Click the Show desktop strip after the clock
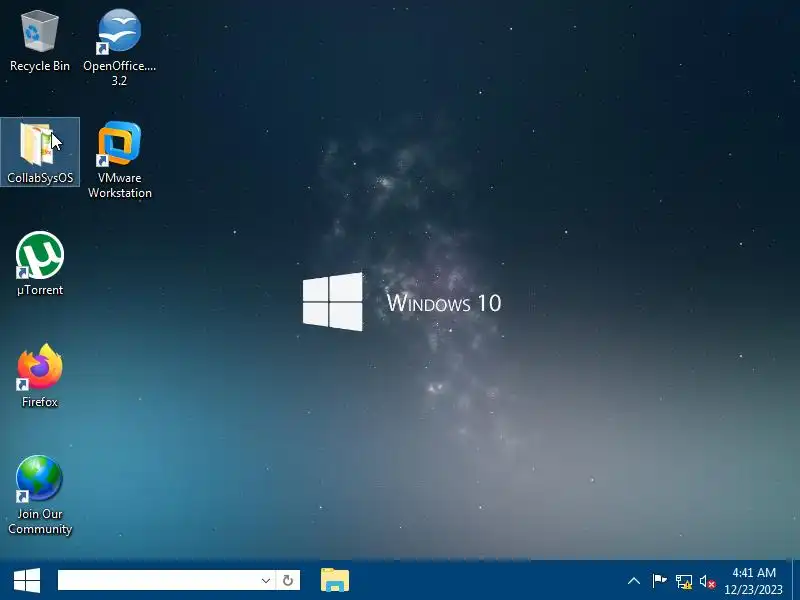This screenshot has width=800, height=600. tap(796, 581)
